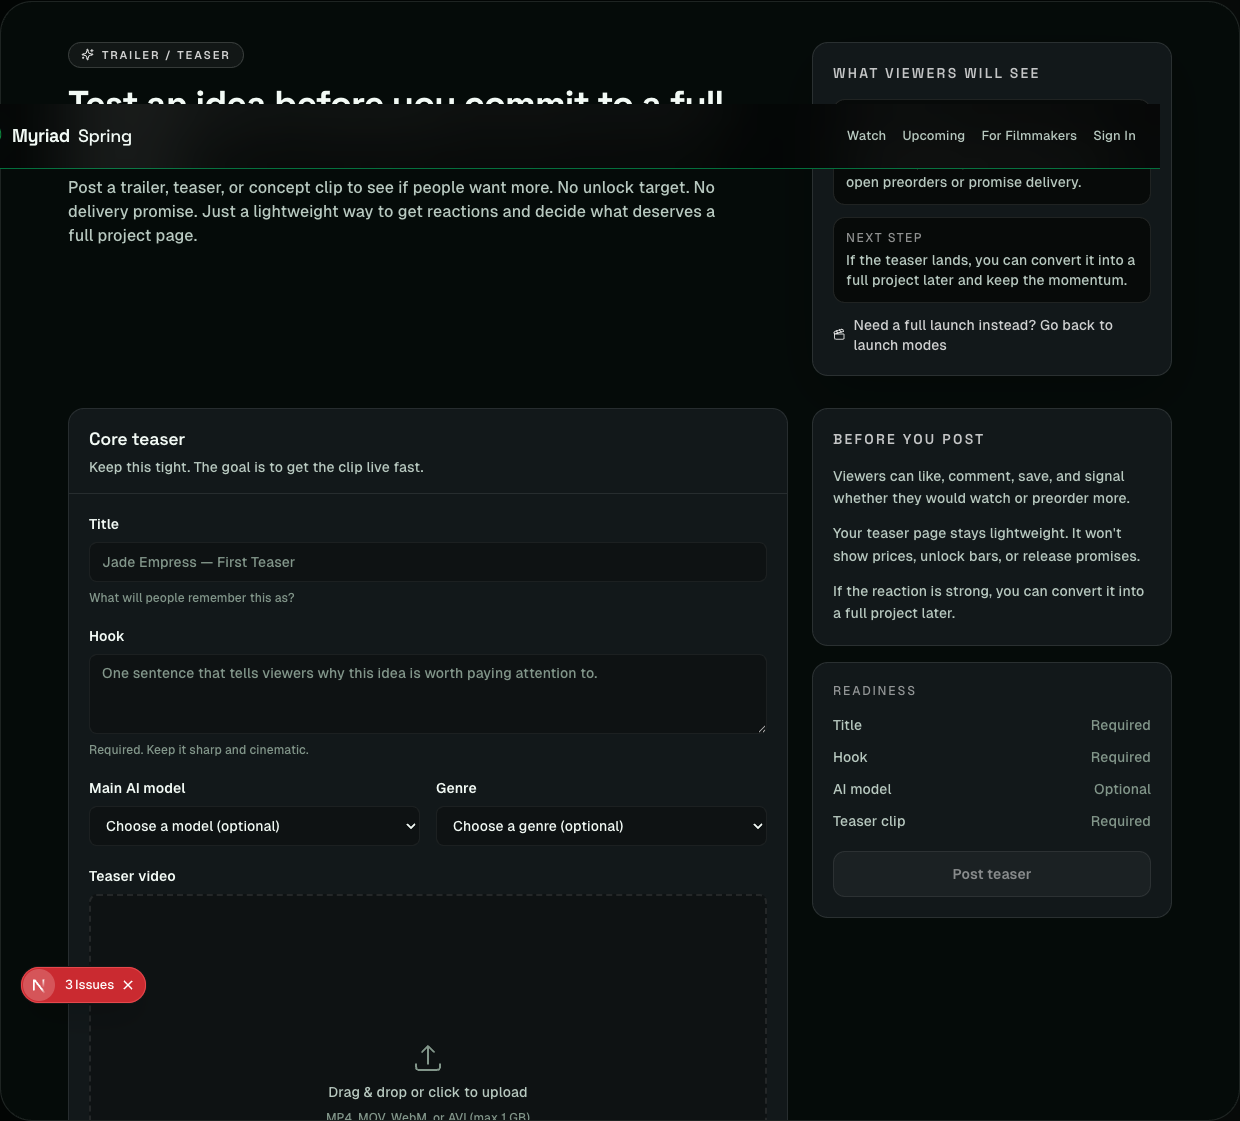
Task: Focus the Title input field
Action: (428, 562)
